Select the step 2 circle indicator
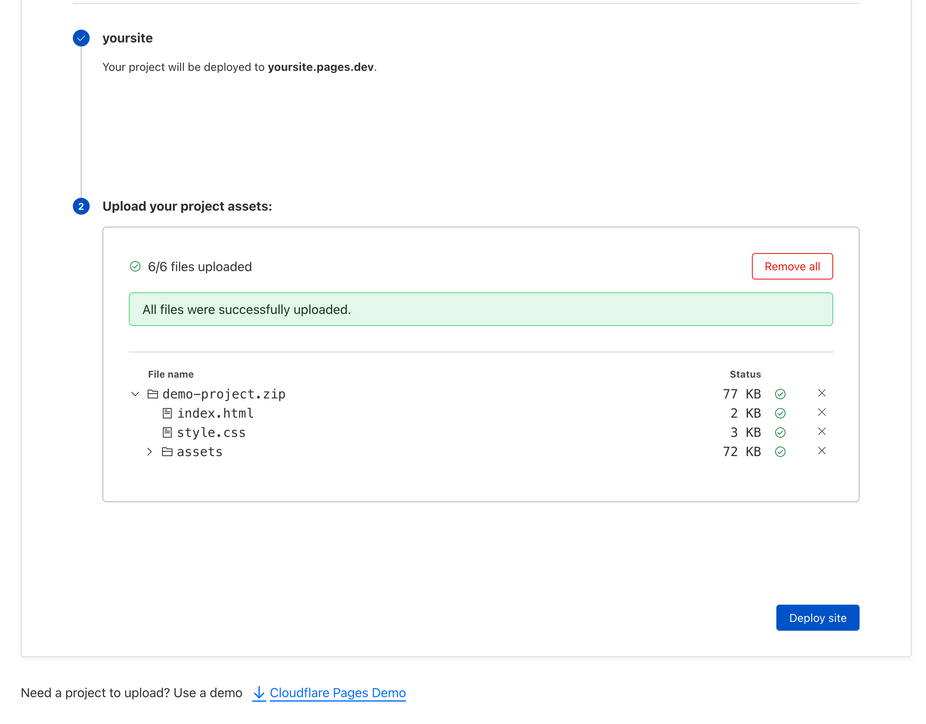Image resolution: width=926 pixels, height=724 pixels. tap(81, 206)
